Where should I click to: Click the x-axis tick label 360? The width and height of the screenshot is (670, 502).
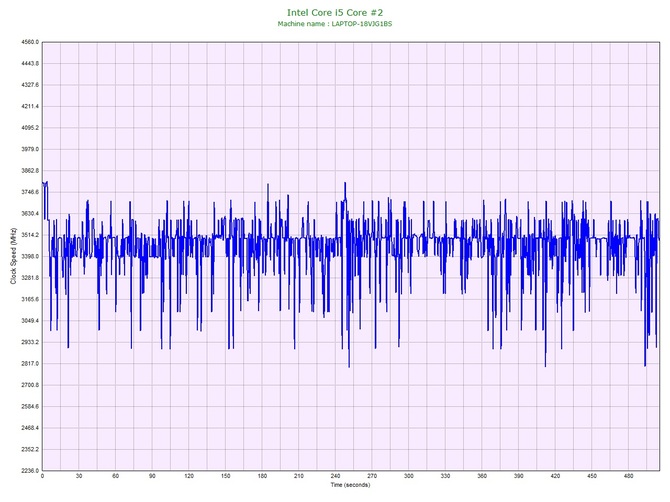tap(482, 476)
